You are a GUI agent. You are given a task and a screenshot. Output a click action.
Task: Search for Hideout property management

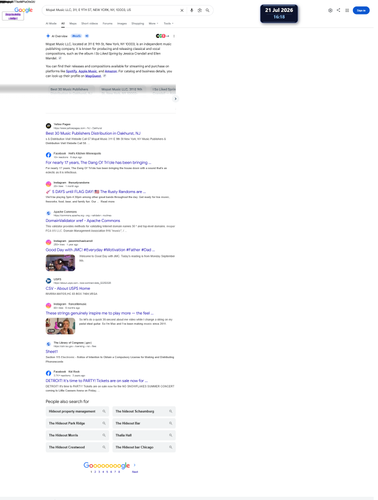click(77, 411)
